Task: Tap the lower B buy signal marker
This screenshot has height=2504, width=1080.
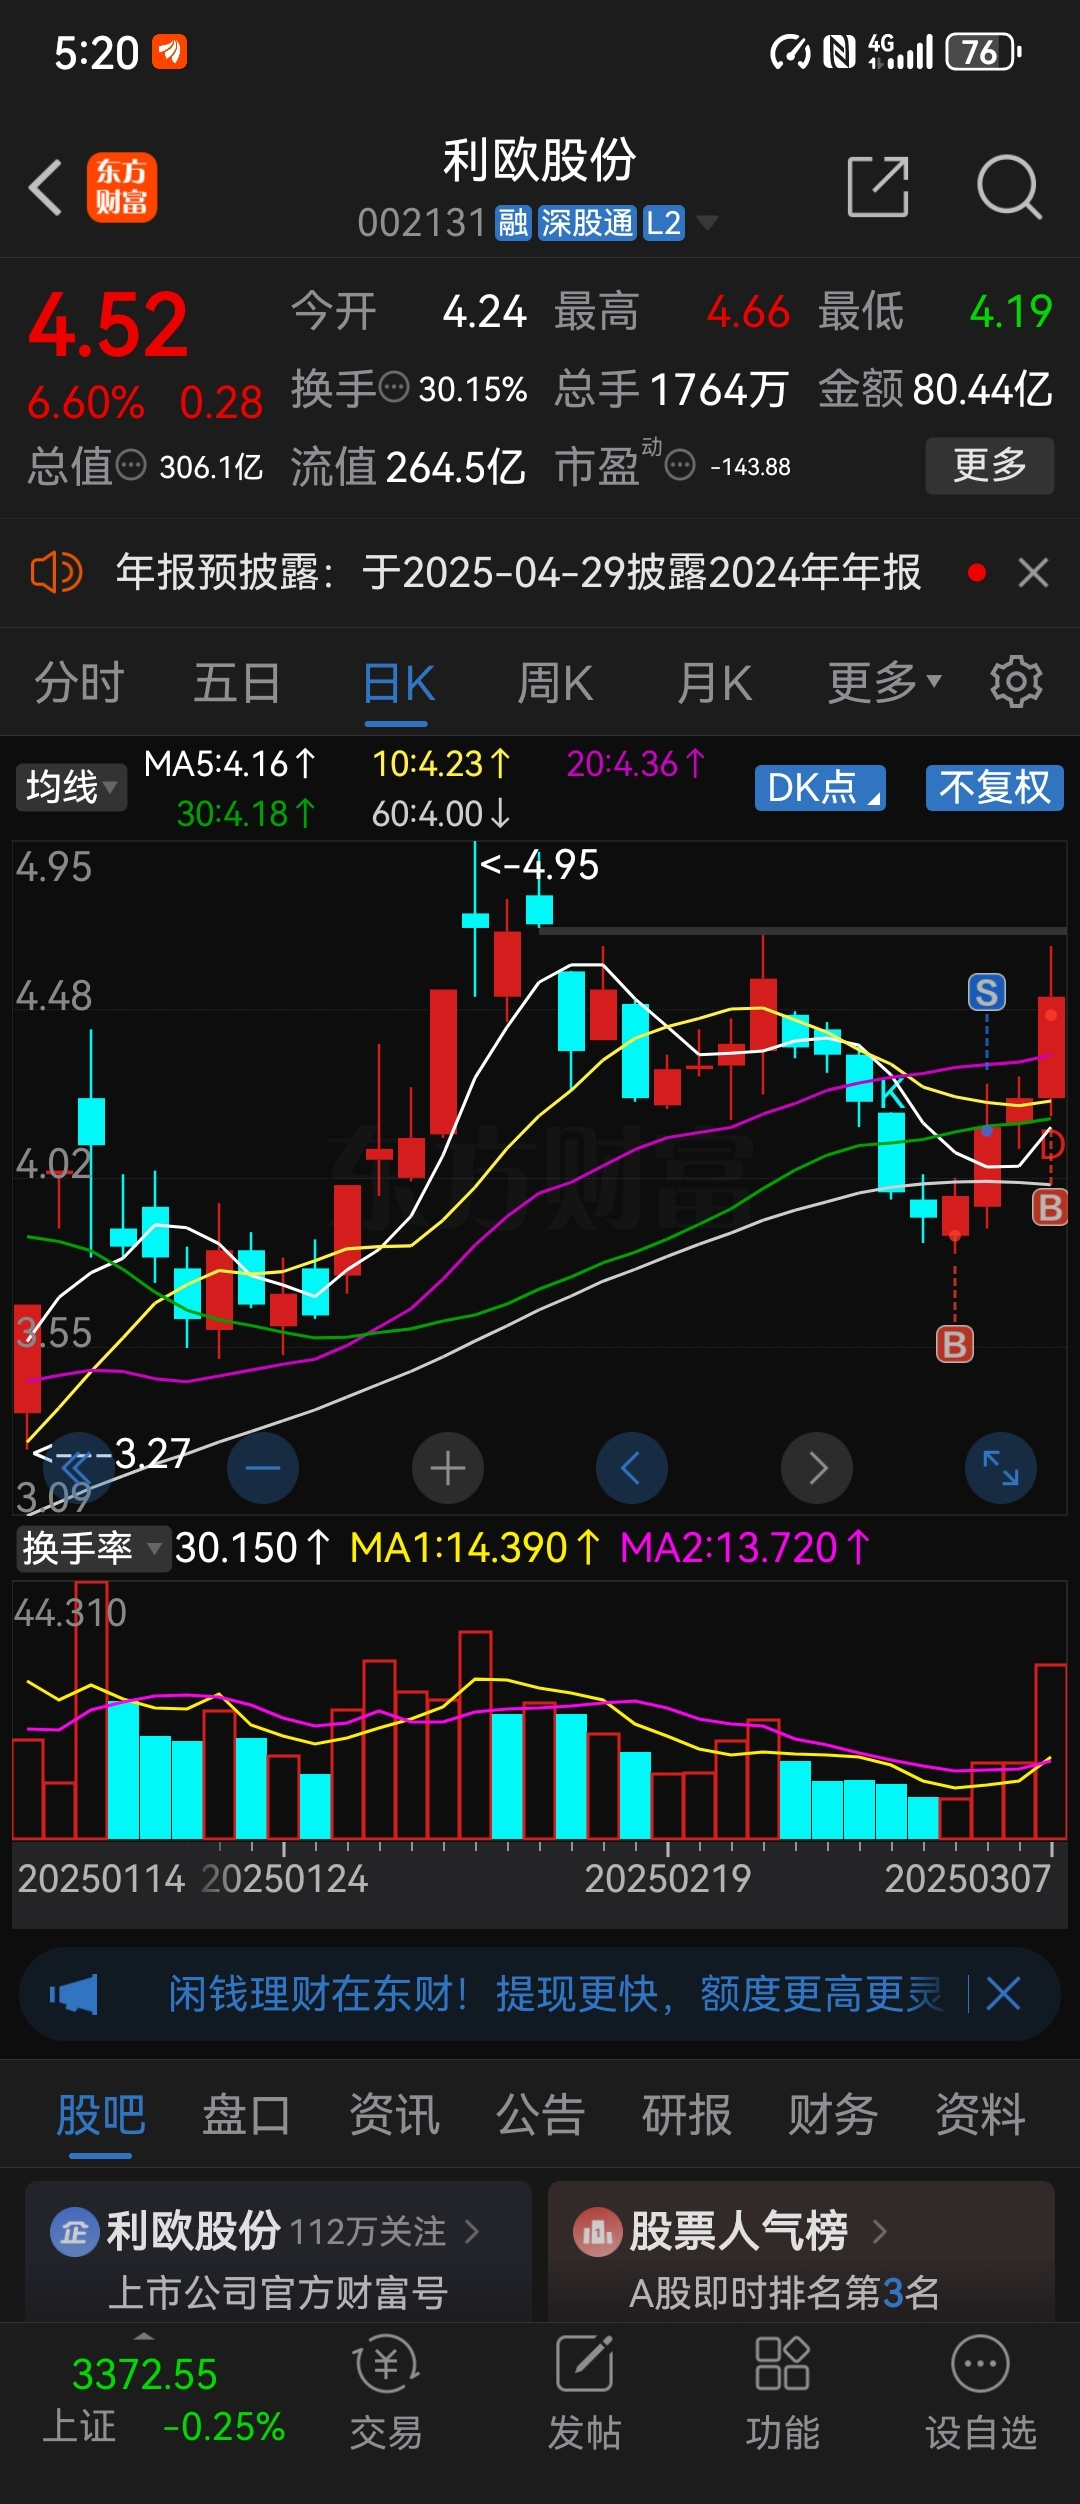Action: 955,1344
